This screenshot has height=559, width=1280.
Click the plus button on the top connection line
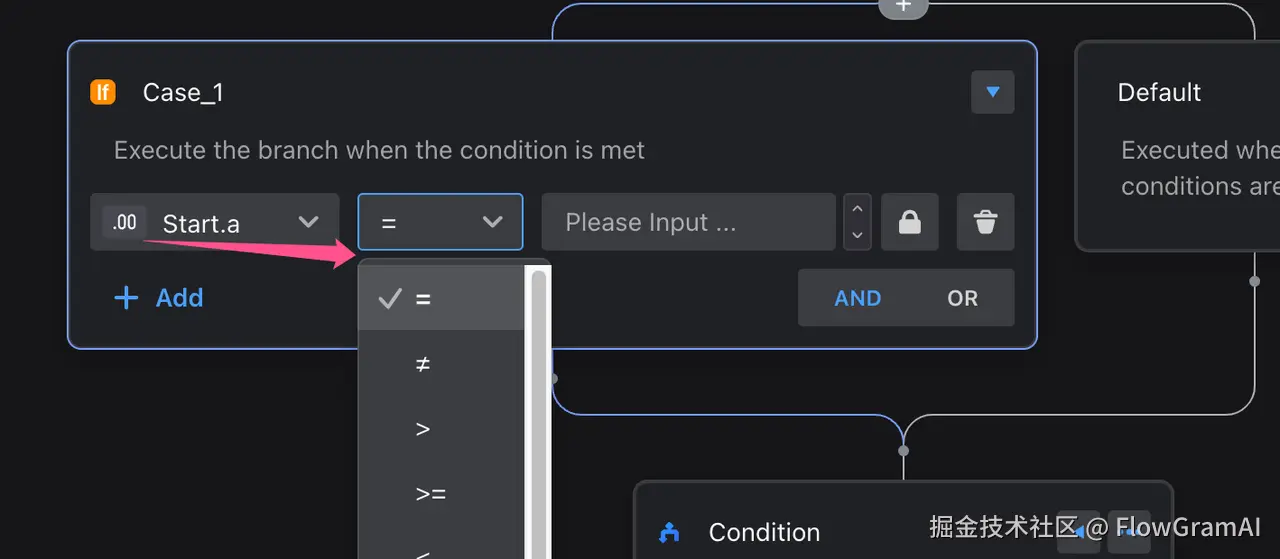click(x=903, y=6)
